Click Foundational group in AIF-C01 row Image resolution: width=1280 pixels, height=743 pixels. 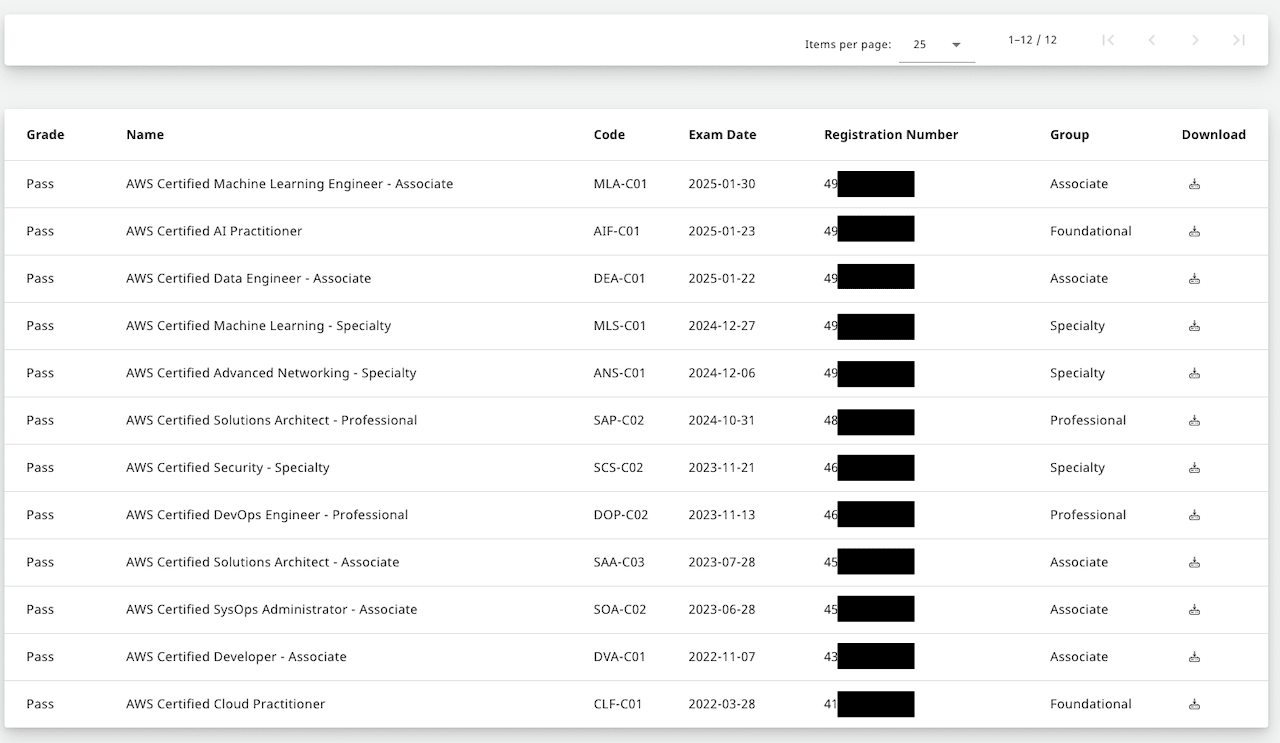(1091, 231)
